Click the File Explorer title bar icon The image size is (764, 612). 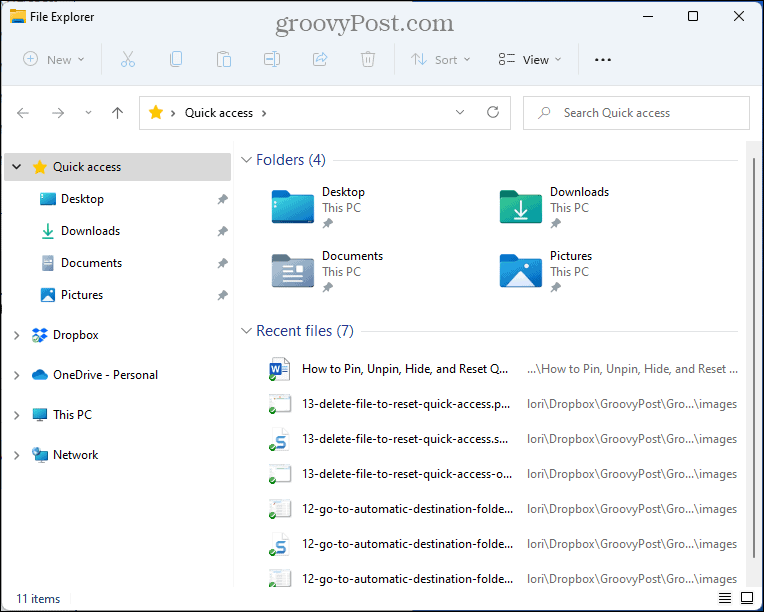coord(18,17)
